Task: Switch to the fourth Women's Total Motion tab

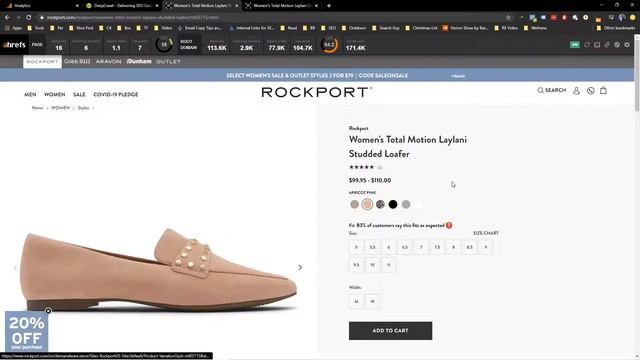Action: click(282, 6)
